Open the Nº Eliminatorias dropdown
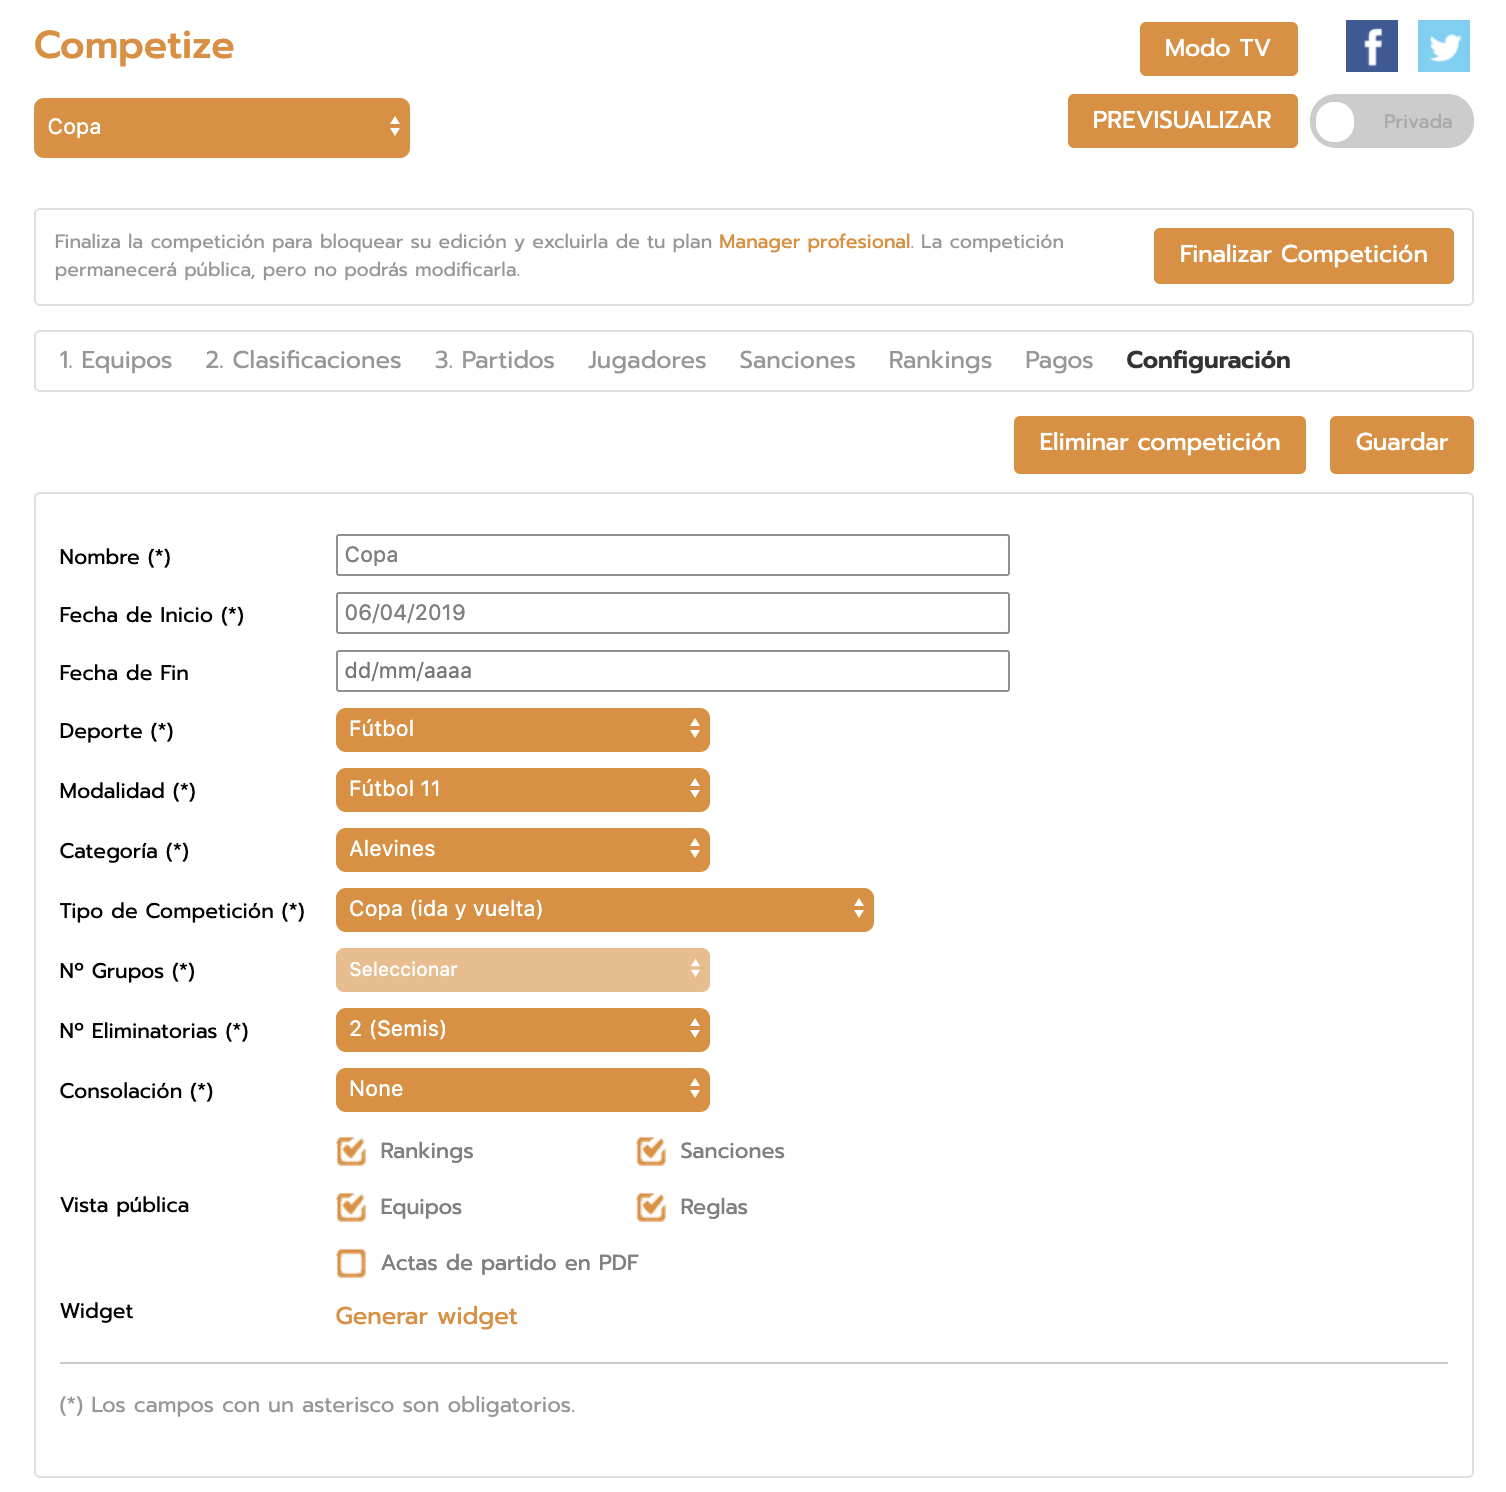This screenshot has width=1506, height=1492. [x=522, y=1030]
